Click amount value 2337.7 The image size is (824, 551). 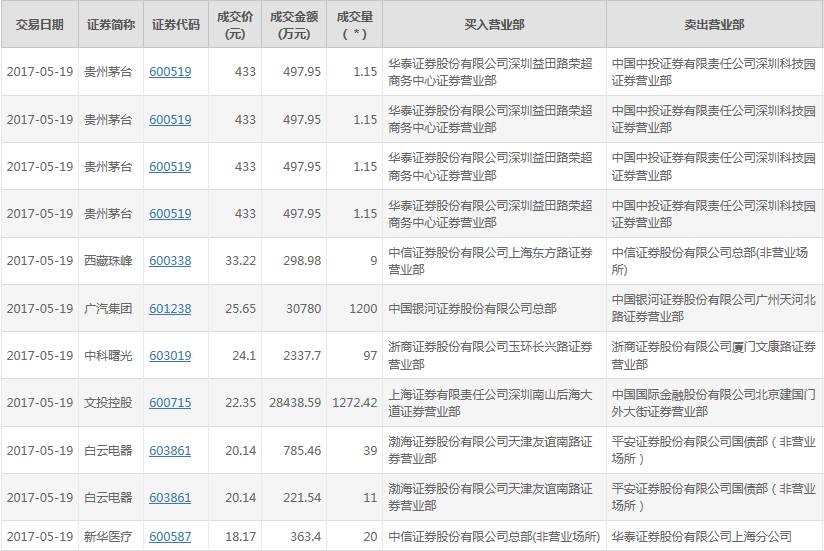pyautogui.click(x=302, y=356)
